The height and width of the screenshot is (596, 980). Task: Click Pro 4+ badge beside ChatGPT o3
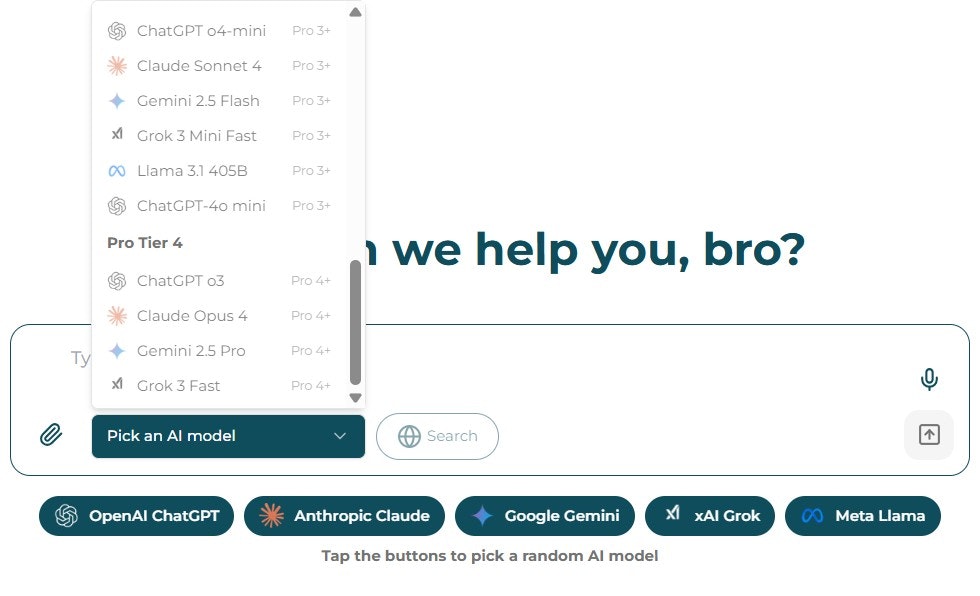(311, 281)
